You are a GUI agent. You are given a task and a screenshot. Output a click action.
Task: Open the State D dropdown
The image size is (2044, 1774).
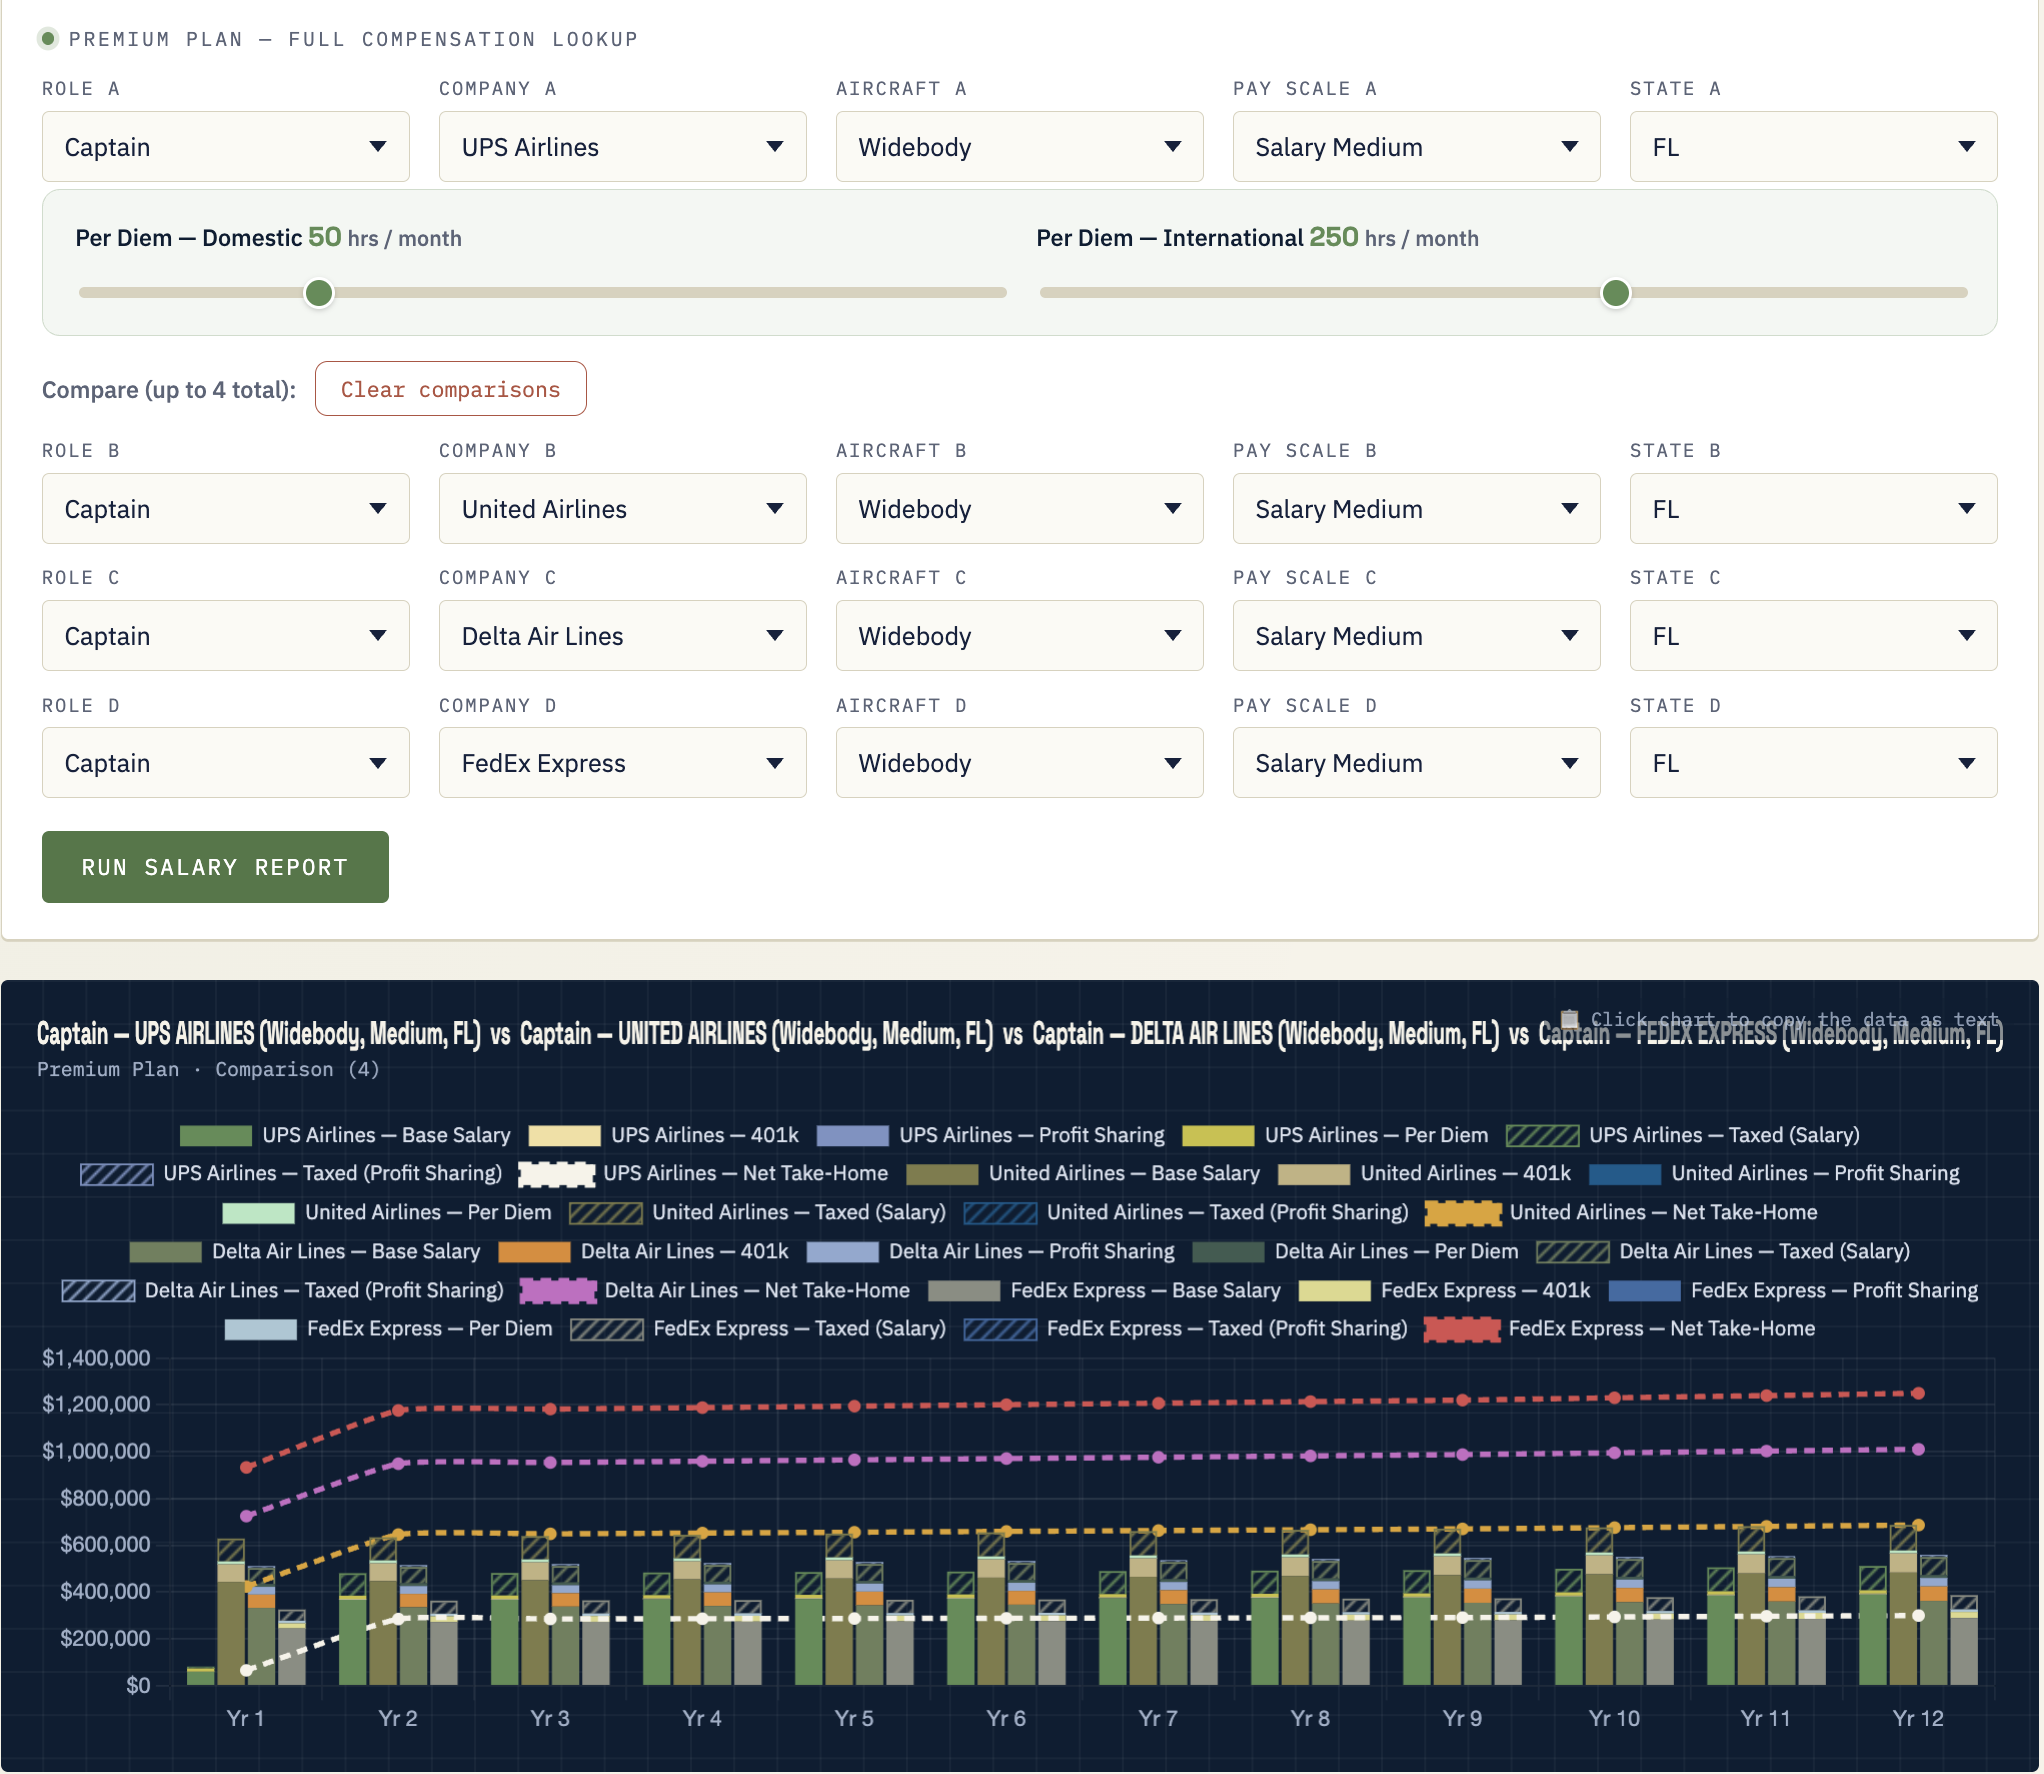[x=1813, y=763]
